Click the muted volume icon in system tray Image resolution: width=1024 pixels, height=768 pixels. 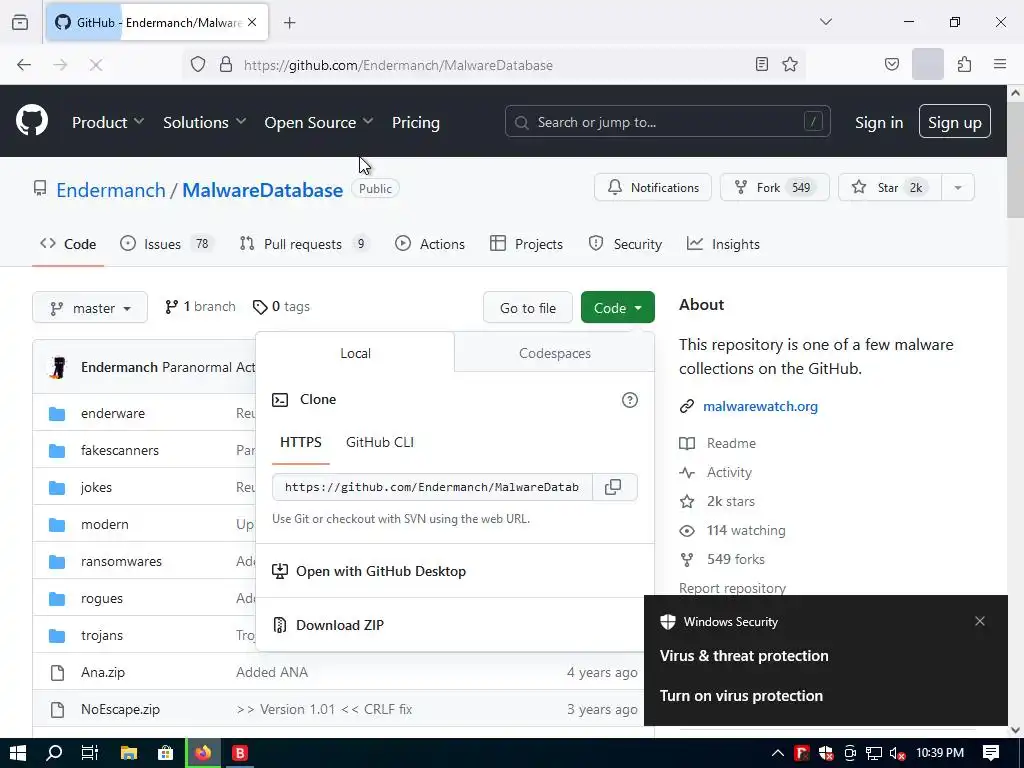(x=897, y=754)
